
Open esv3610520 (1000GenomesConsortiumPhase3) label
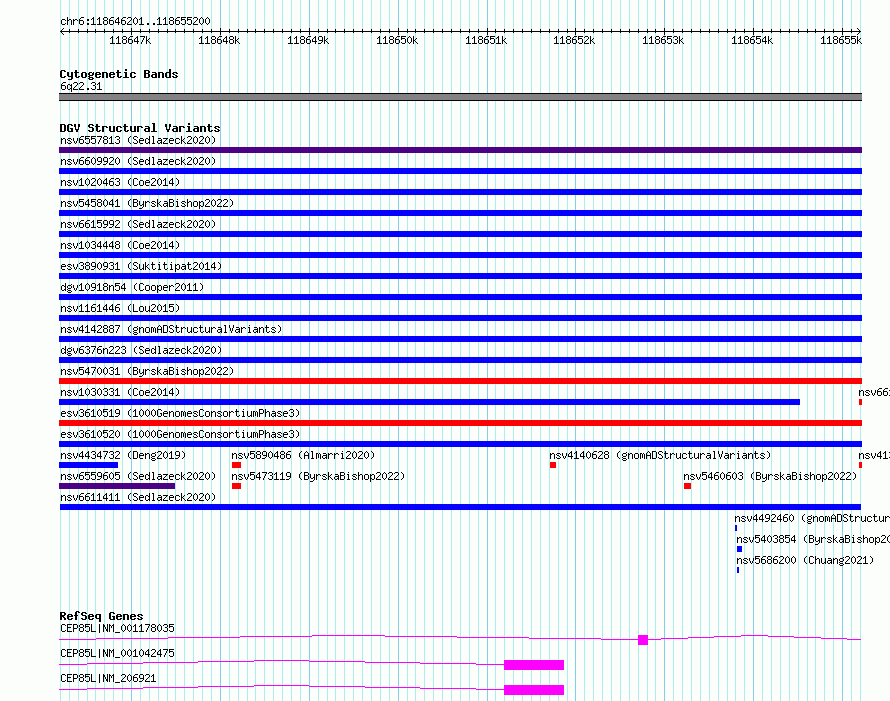[180, 434]
